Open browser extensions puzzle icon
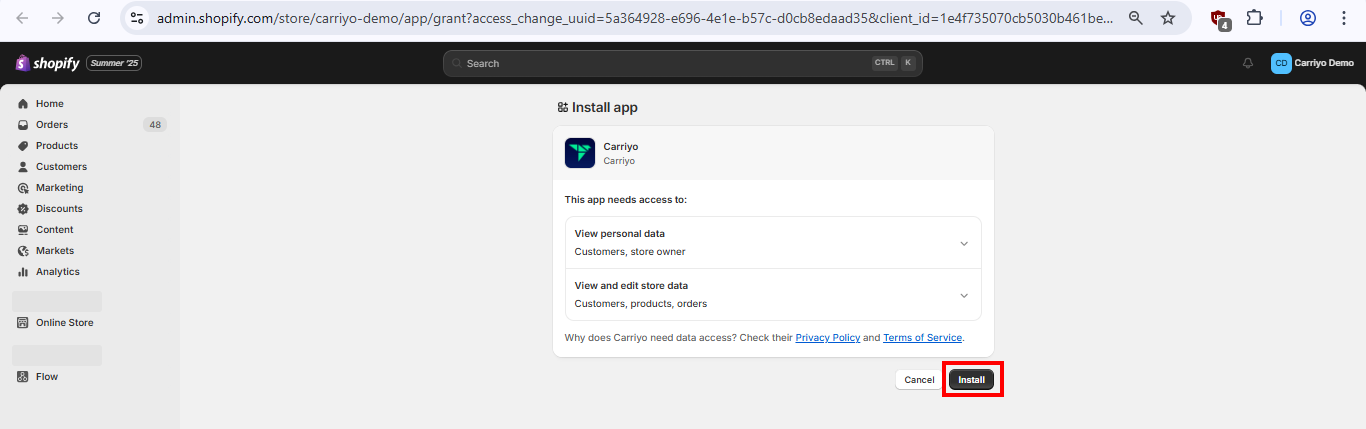This screenshot has height=429, width=1366. point(1254,18)
